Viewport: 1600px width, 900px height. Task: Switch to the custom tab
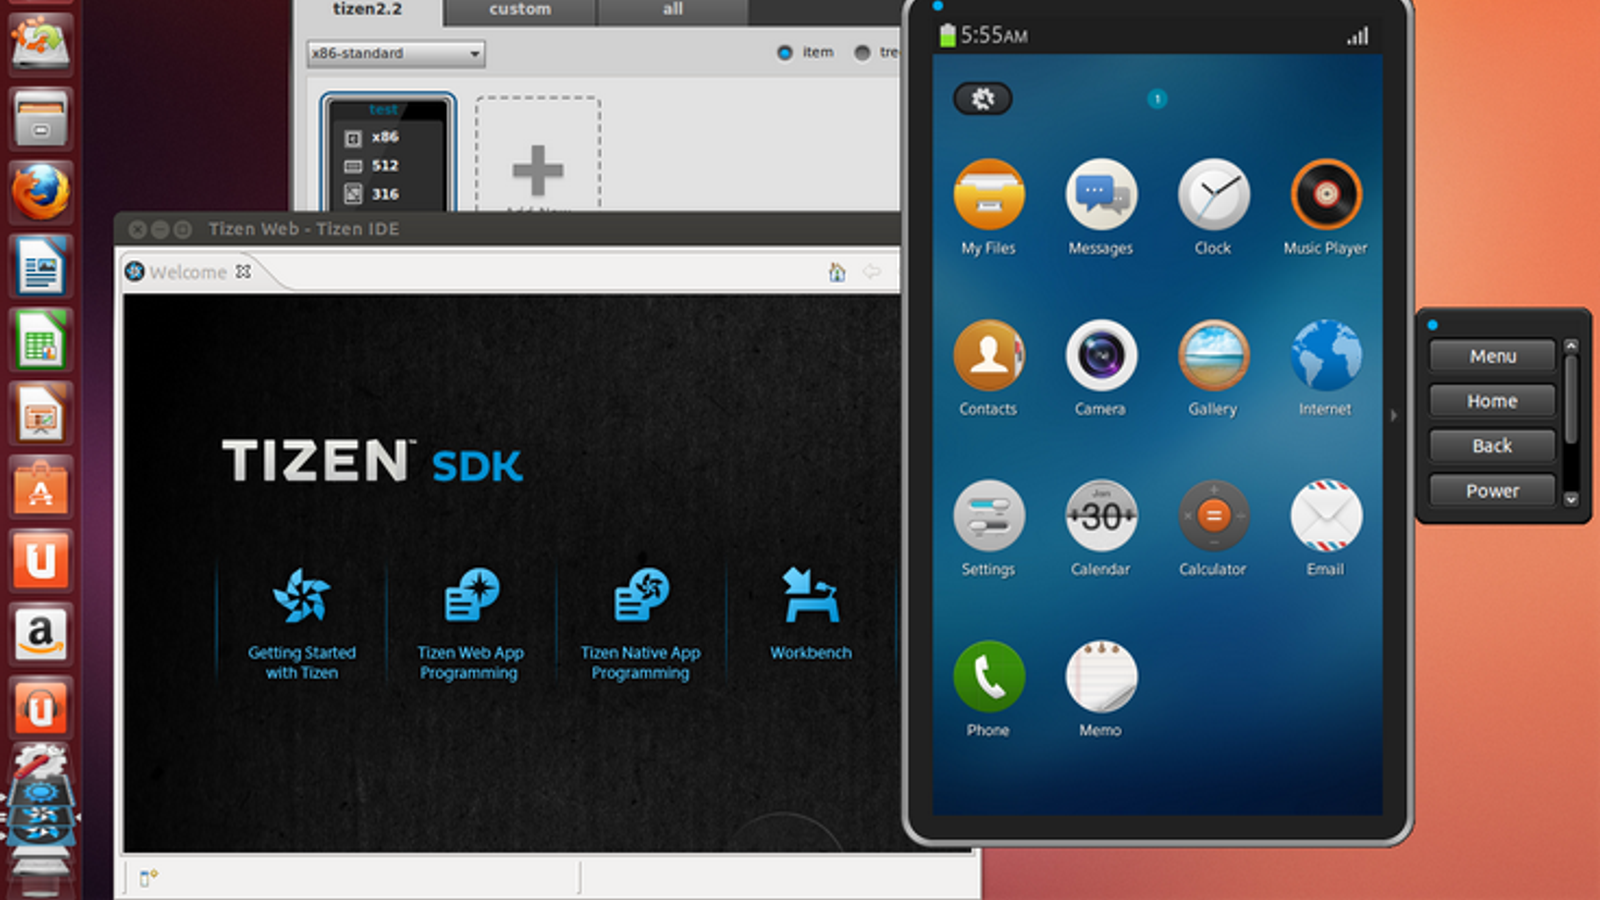point(520,10)
